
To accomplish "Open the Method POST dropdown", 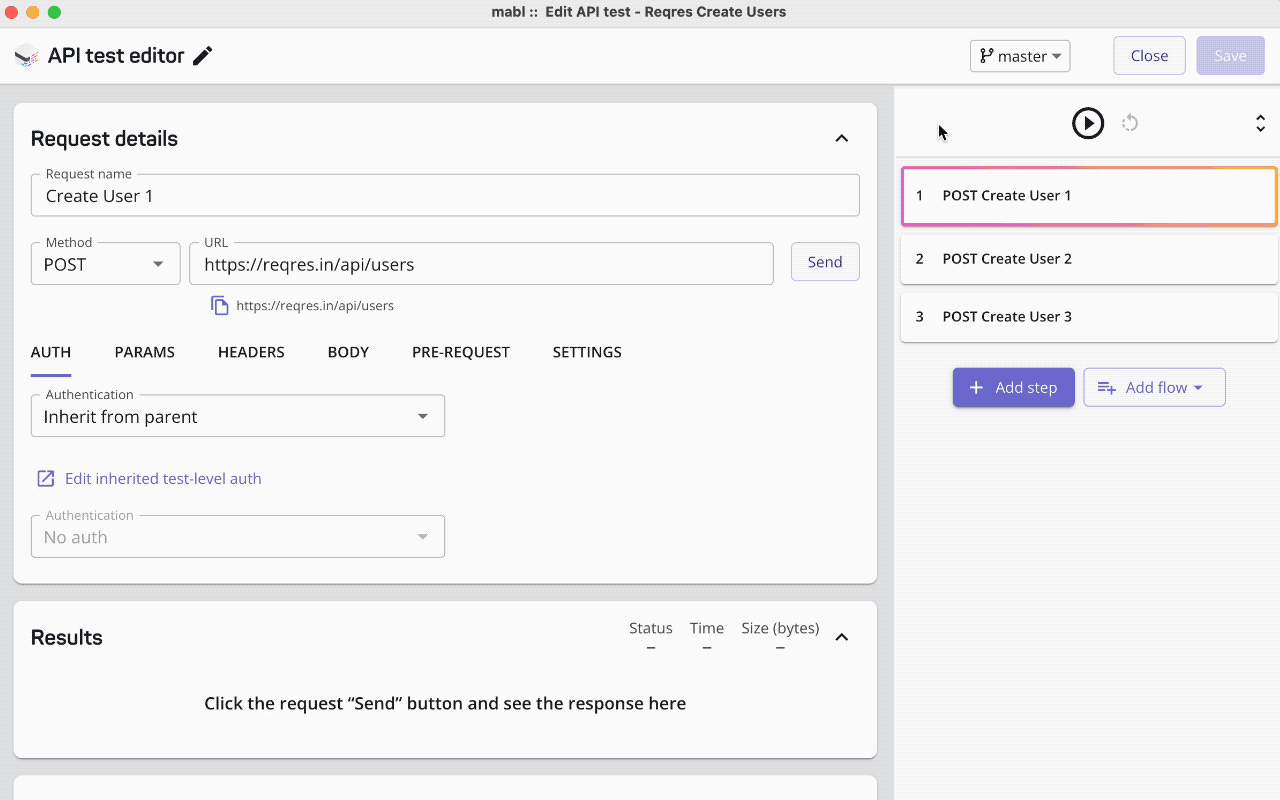I will tap(105, 264).
